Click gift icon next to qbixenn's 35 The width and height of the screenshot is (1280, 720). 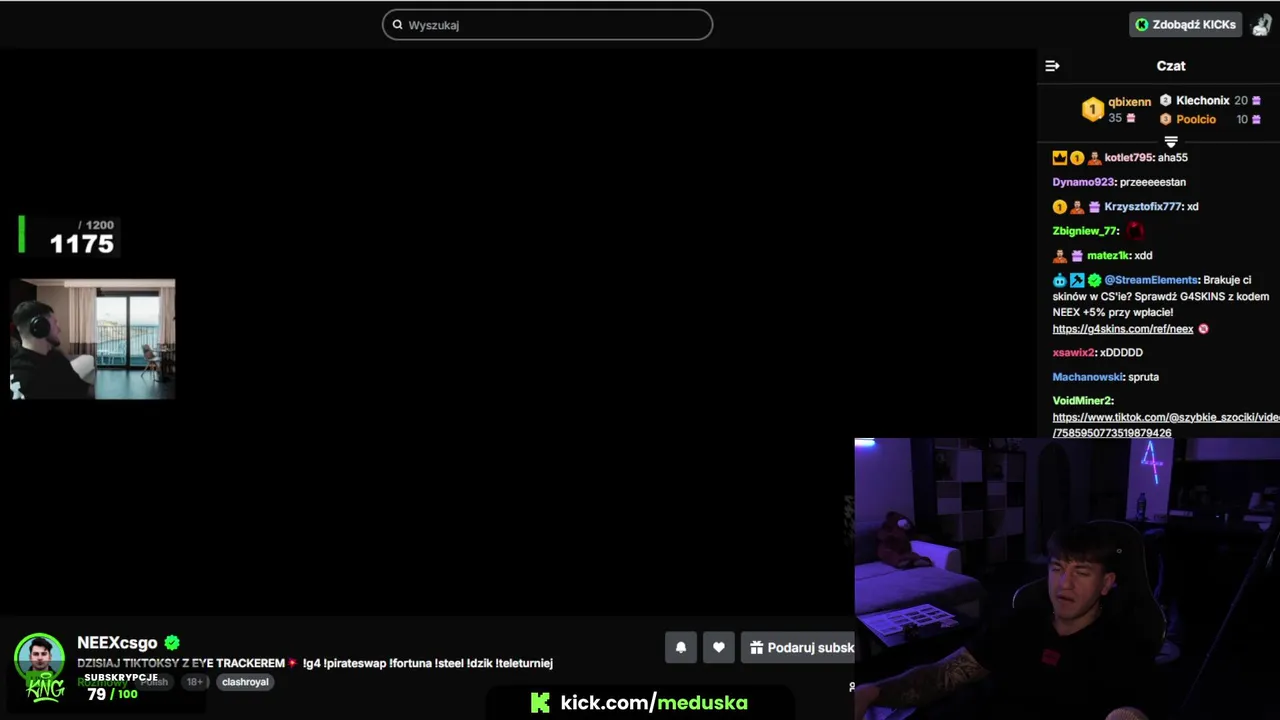click(1131, 118)
